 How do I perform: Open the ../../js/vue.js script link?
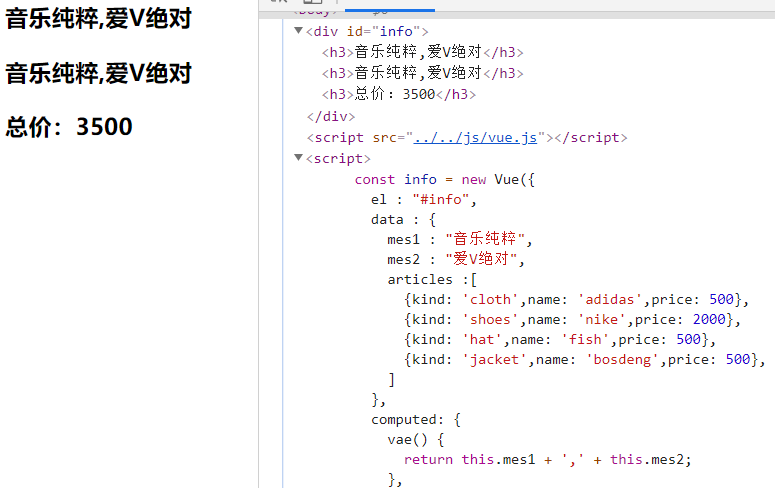tap(475, 137)
